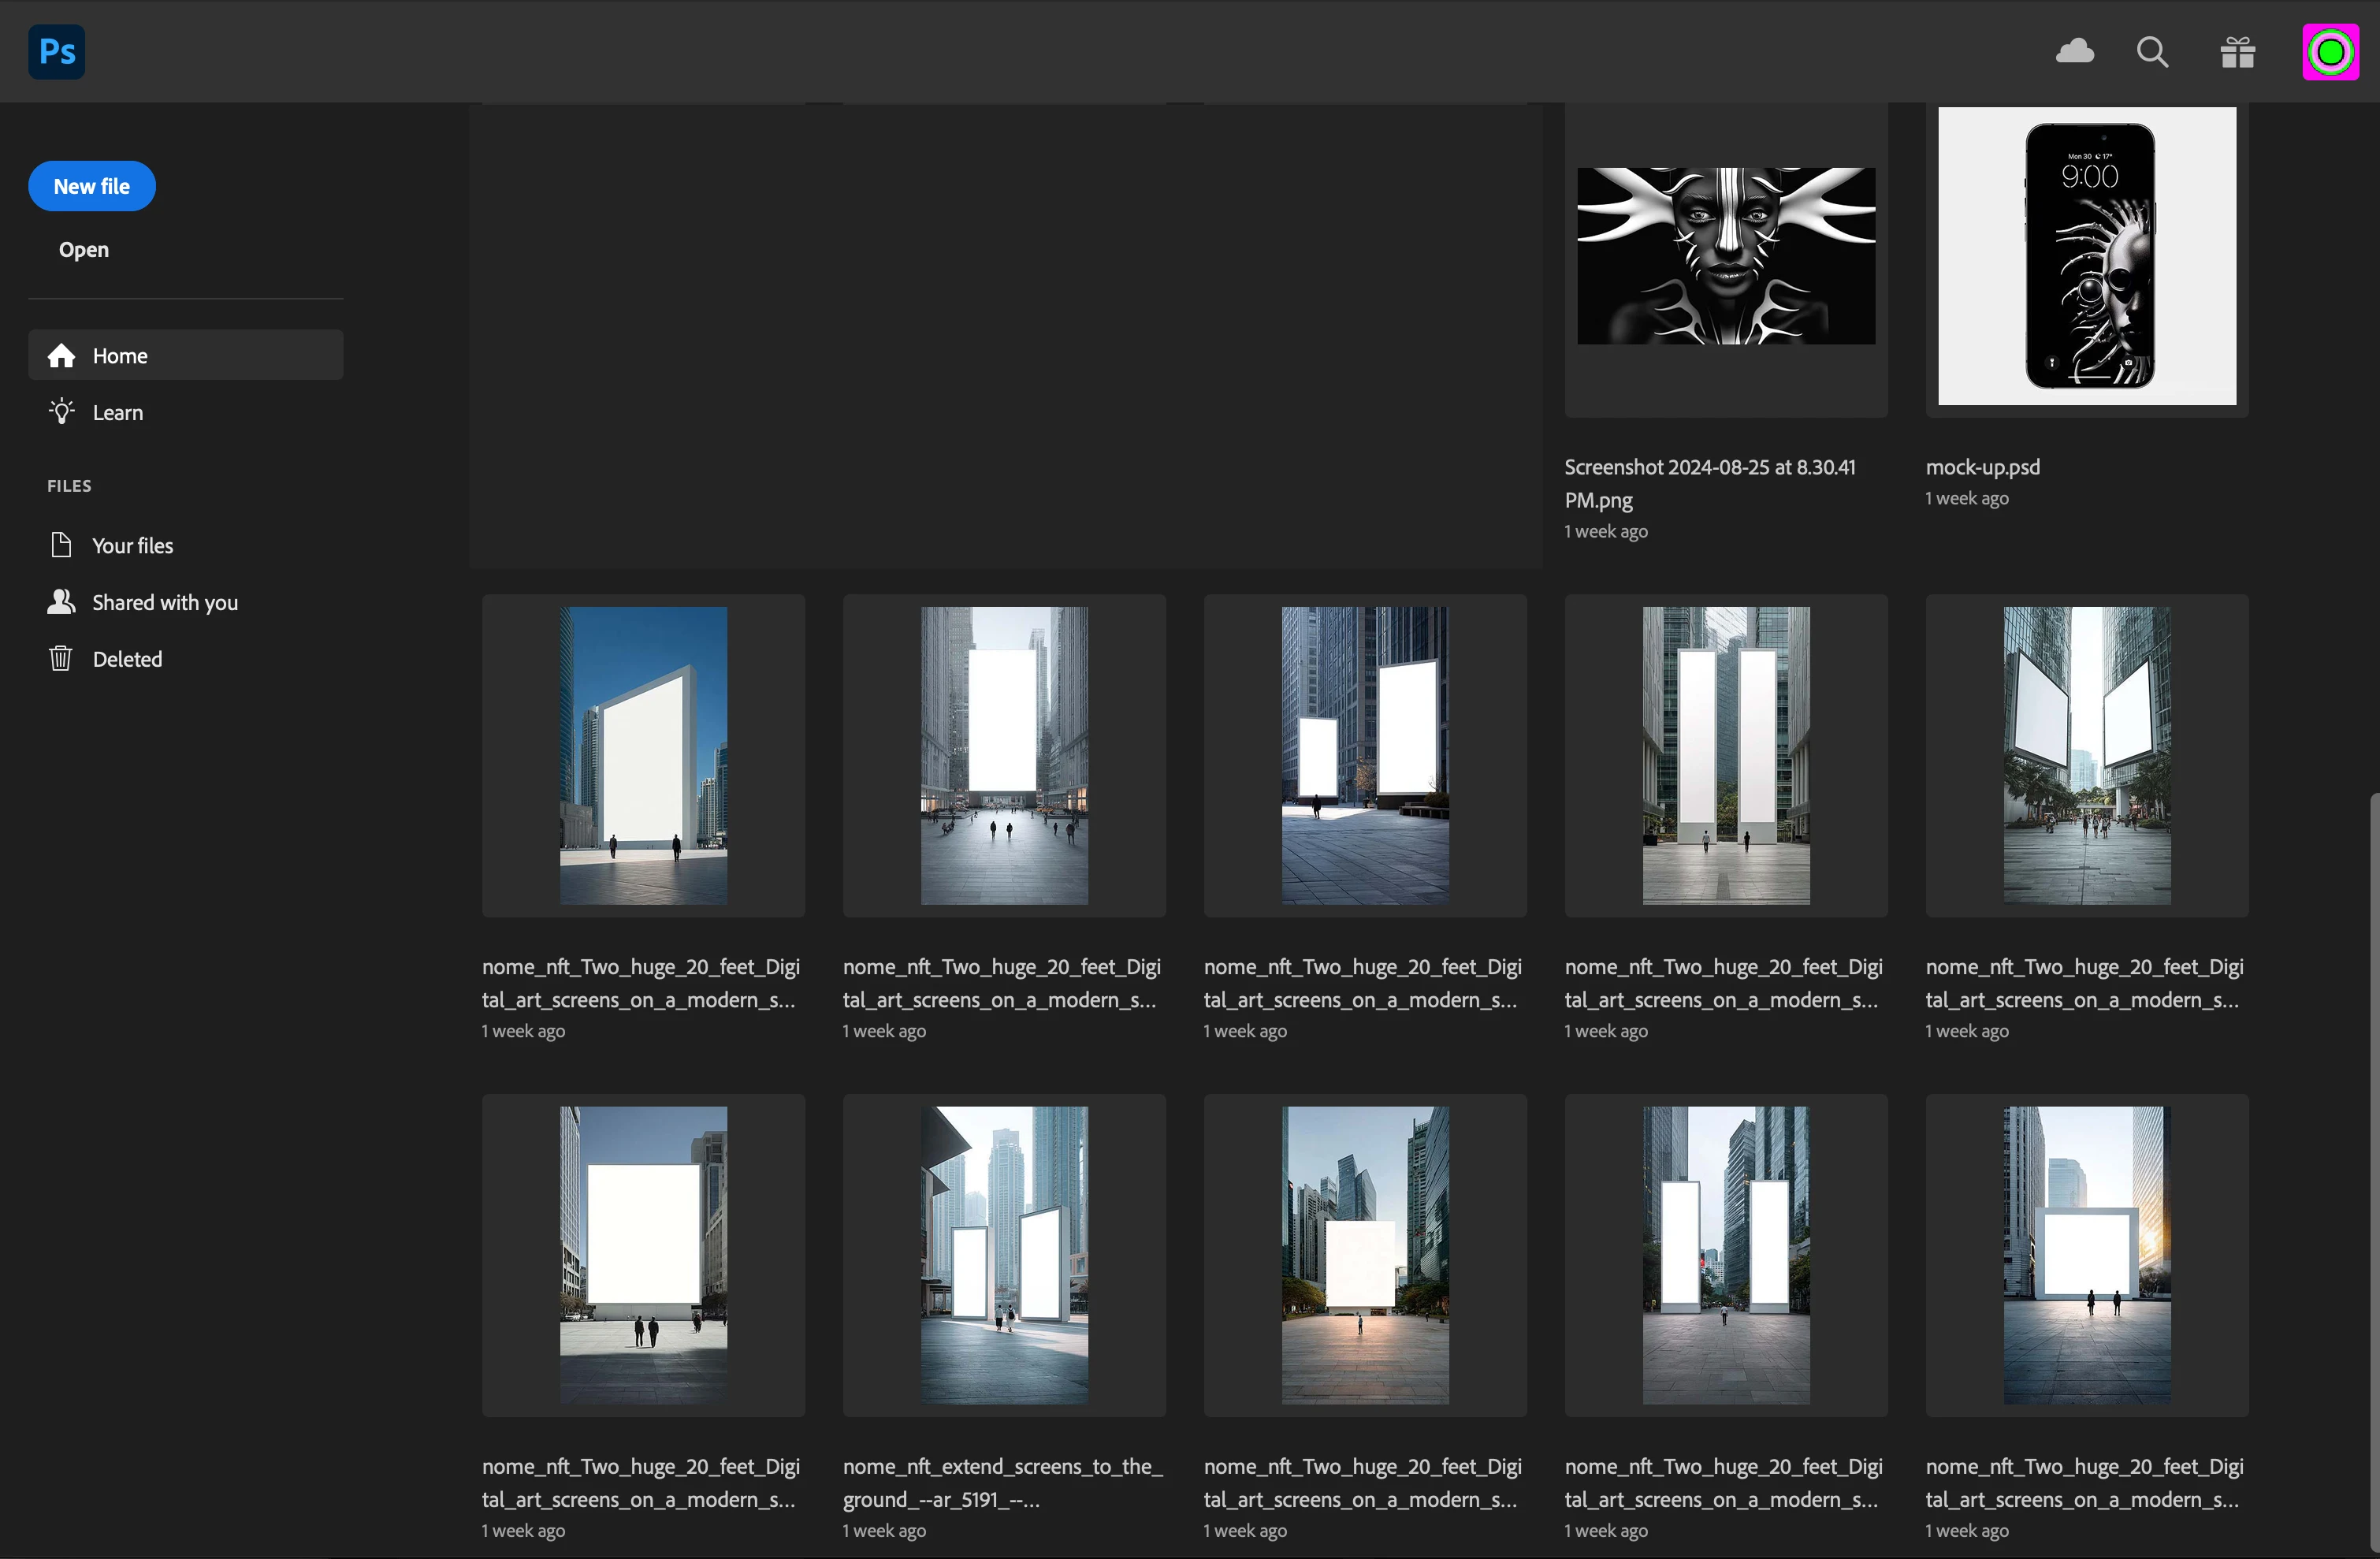2380x1559 pixels.
Task: Open the thumbnail with two angled hanging screens
Action: [x=2087, y=756]
